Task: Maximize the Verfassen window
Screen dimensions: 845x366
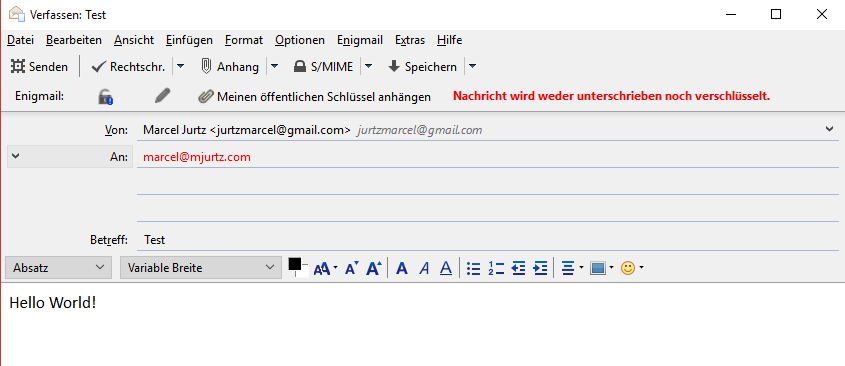Action: point(776,15)
